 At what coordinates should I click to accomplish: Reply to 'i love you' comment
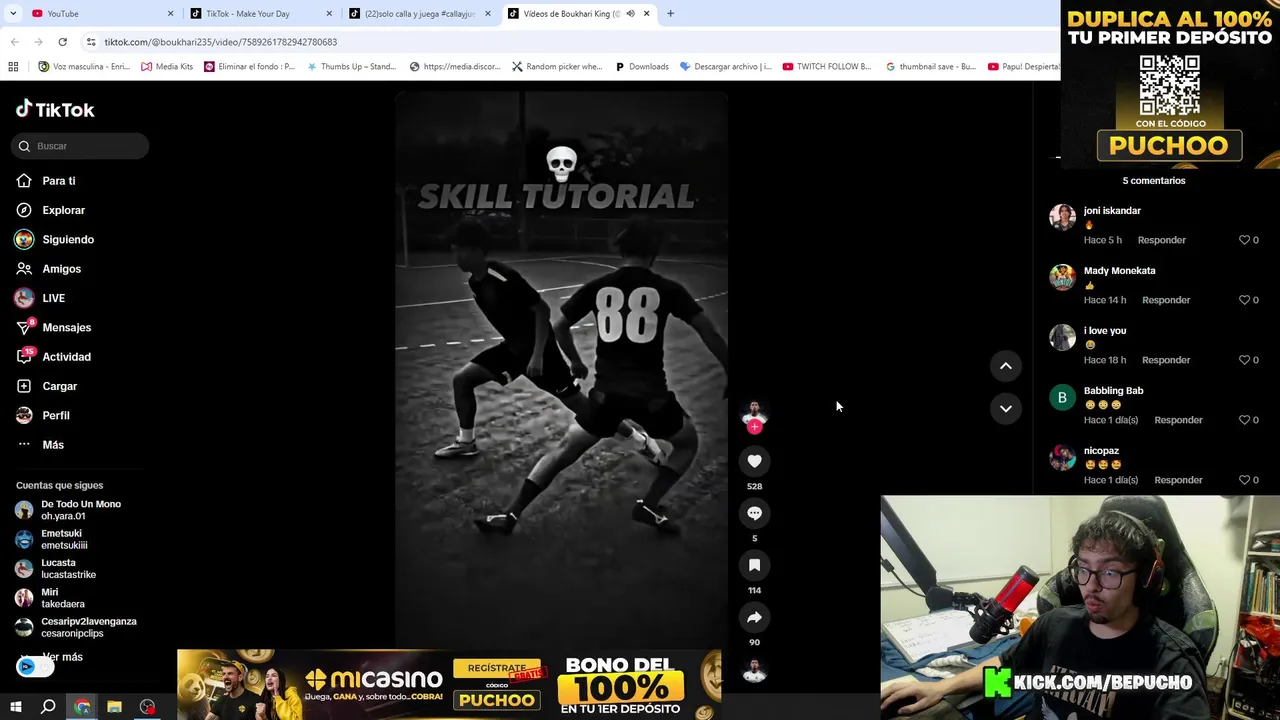click(x=1166, y=360)
